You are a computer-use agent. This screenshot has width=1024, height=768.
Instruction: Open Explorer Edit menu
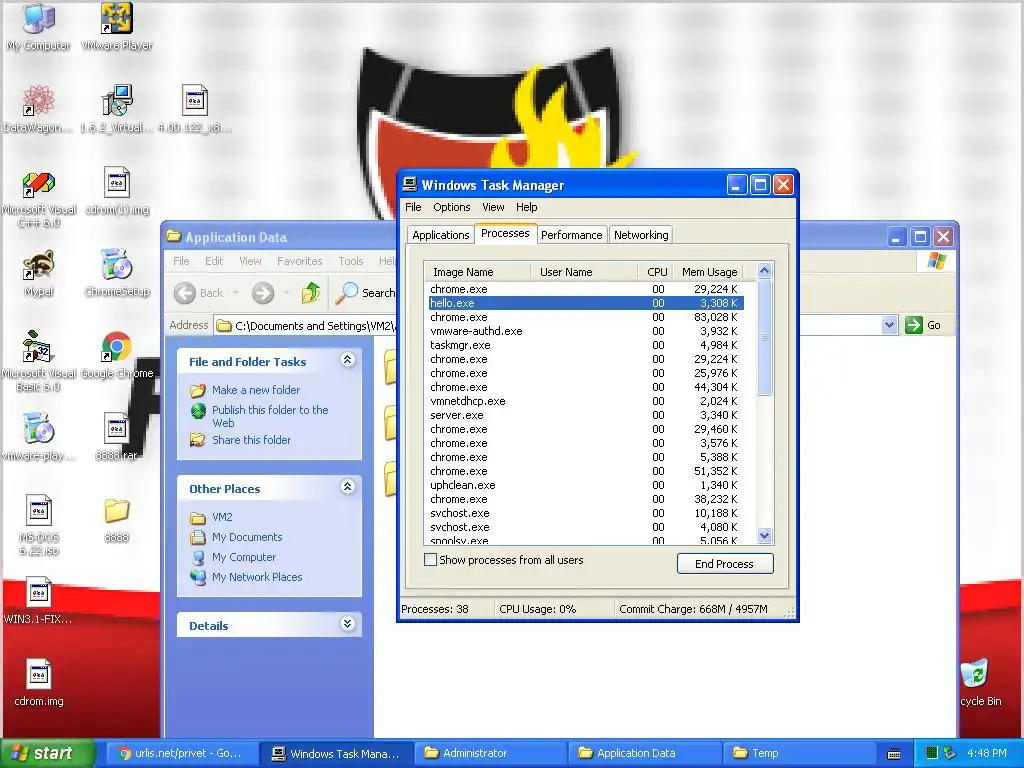214,261
